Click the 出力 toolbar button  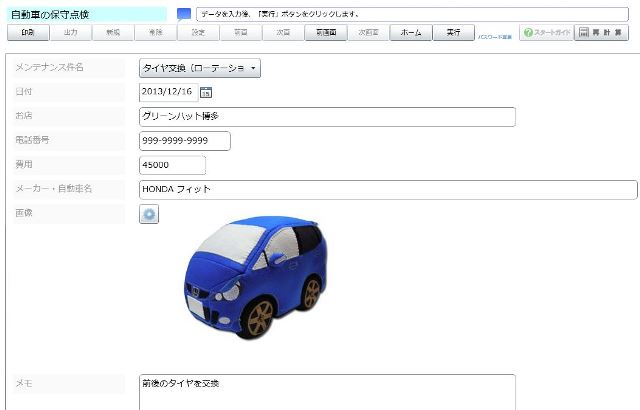(70, 33)
